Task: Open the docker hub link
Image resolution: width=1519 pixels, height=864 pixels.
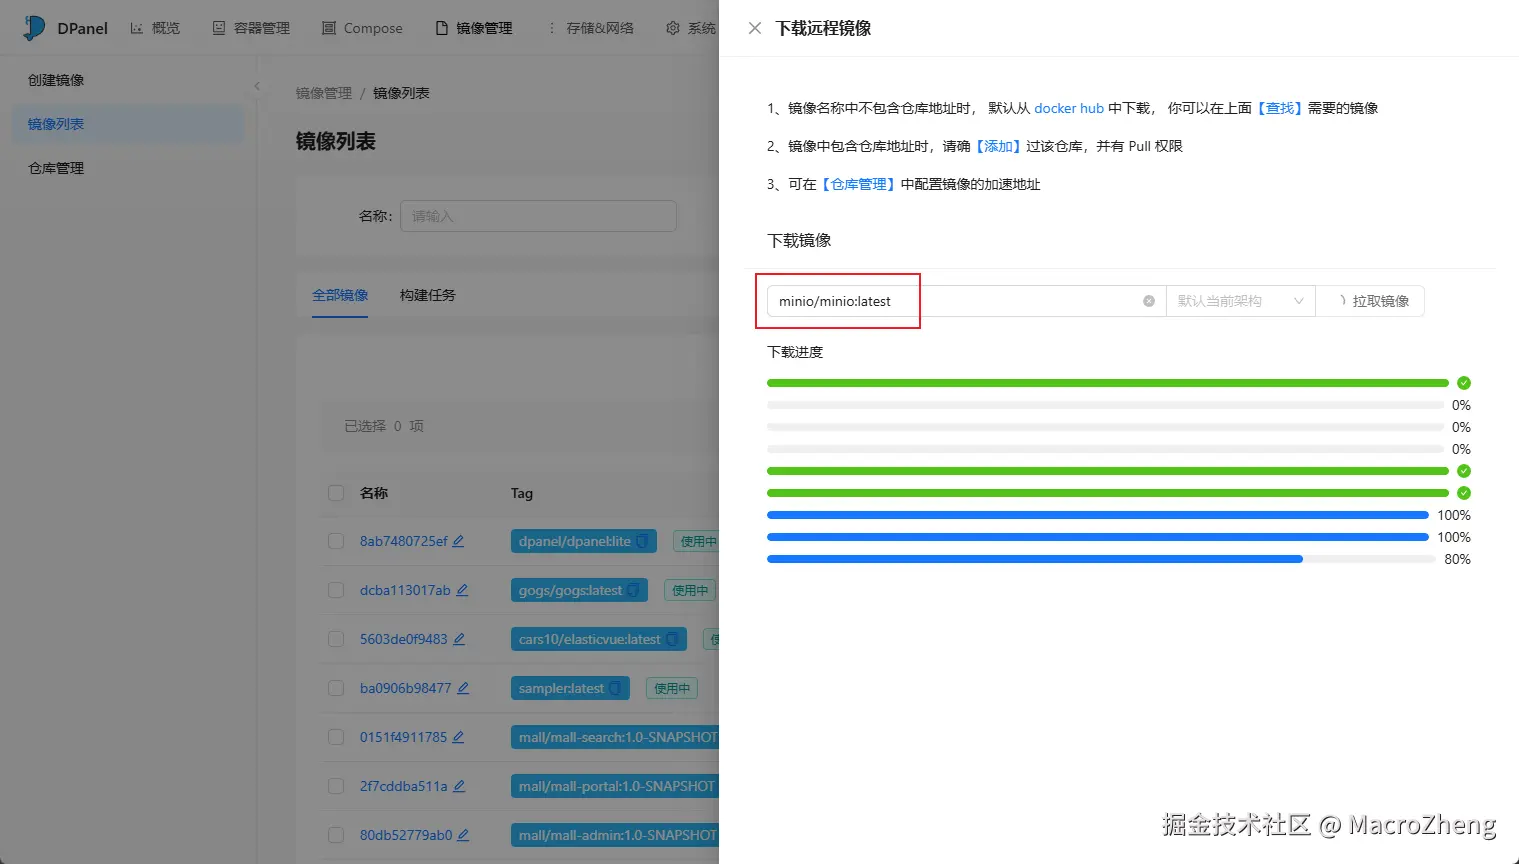Action: pos(1069,108)
